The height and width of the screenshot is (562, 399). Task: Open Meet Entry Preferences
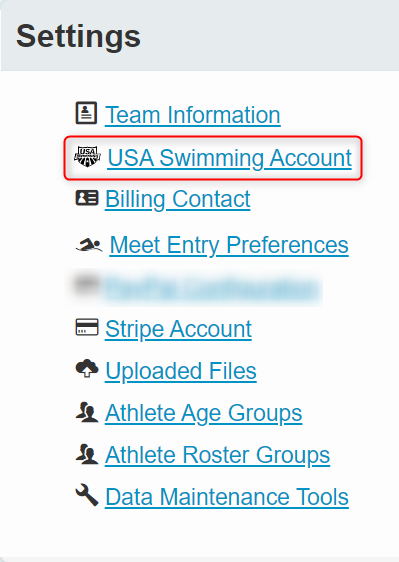(229, 245)
